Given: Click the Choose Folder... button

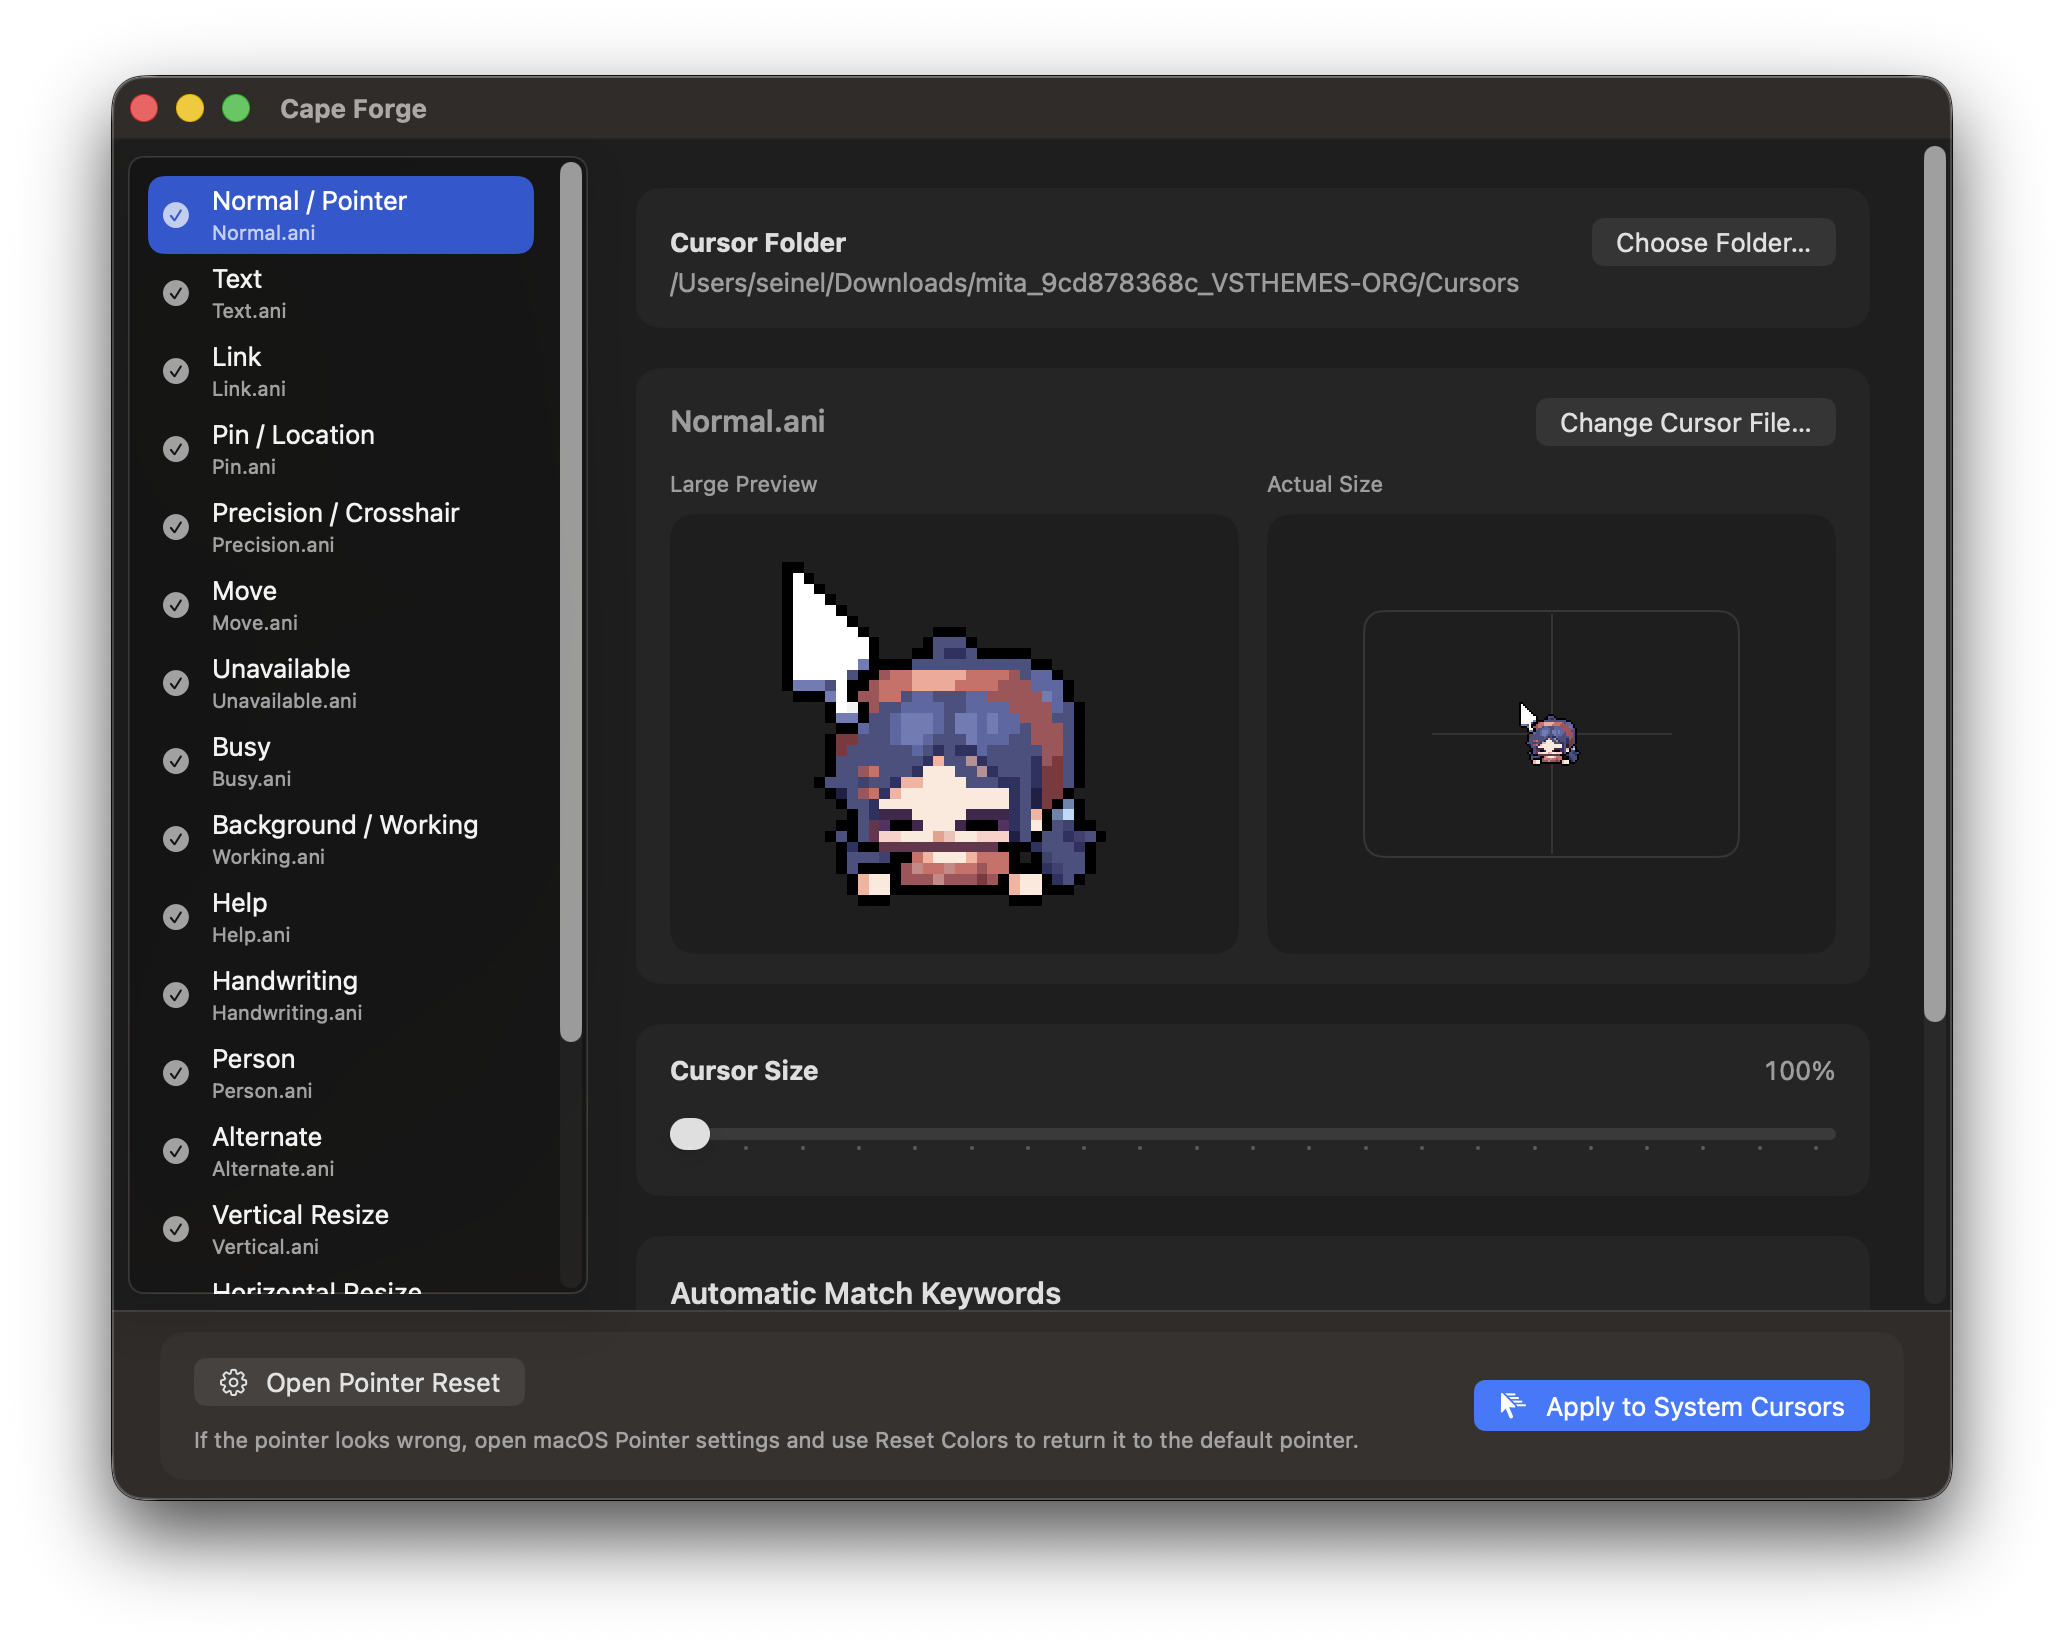Looking at the screenshot, I should (1713, 242).
